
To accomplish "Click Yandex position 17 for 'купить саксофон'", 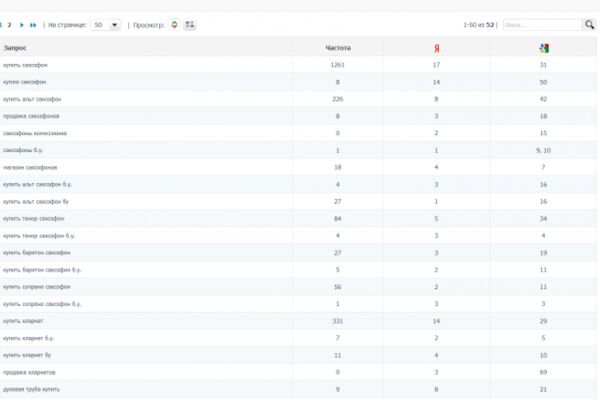I will (x=436, y=65).
